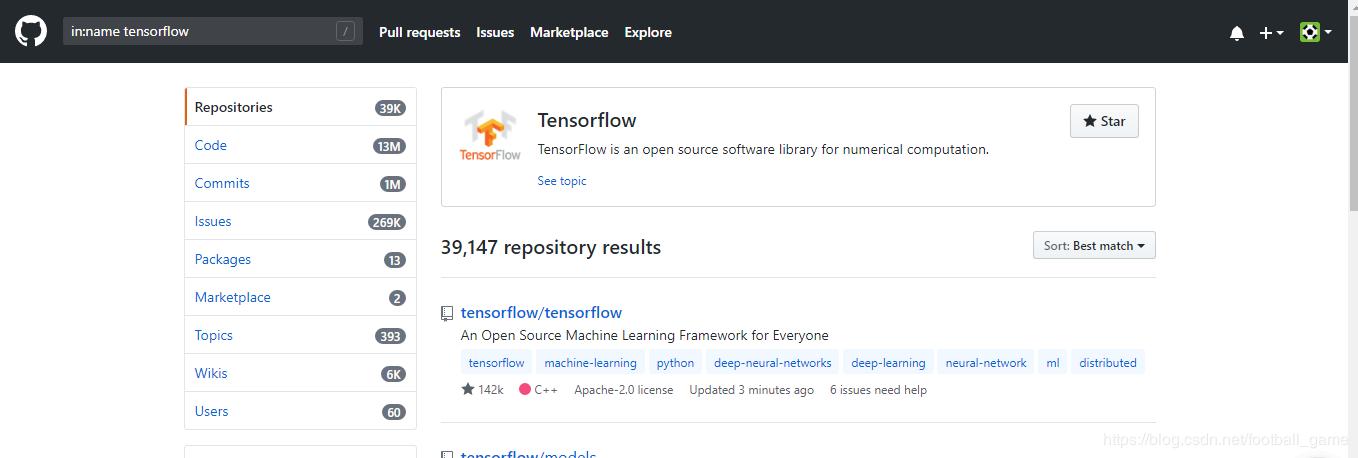Viewport: 1358px width, 458px height.
Task: Open the 142k stargazers count
Action: pyautogui.click(x=482, y=390)
